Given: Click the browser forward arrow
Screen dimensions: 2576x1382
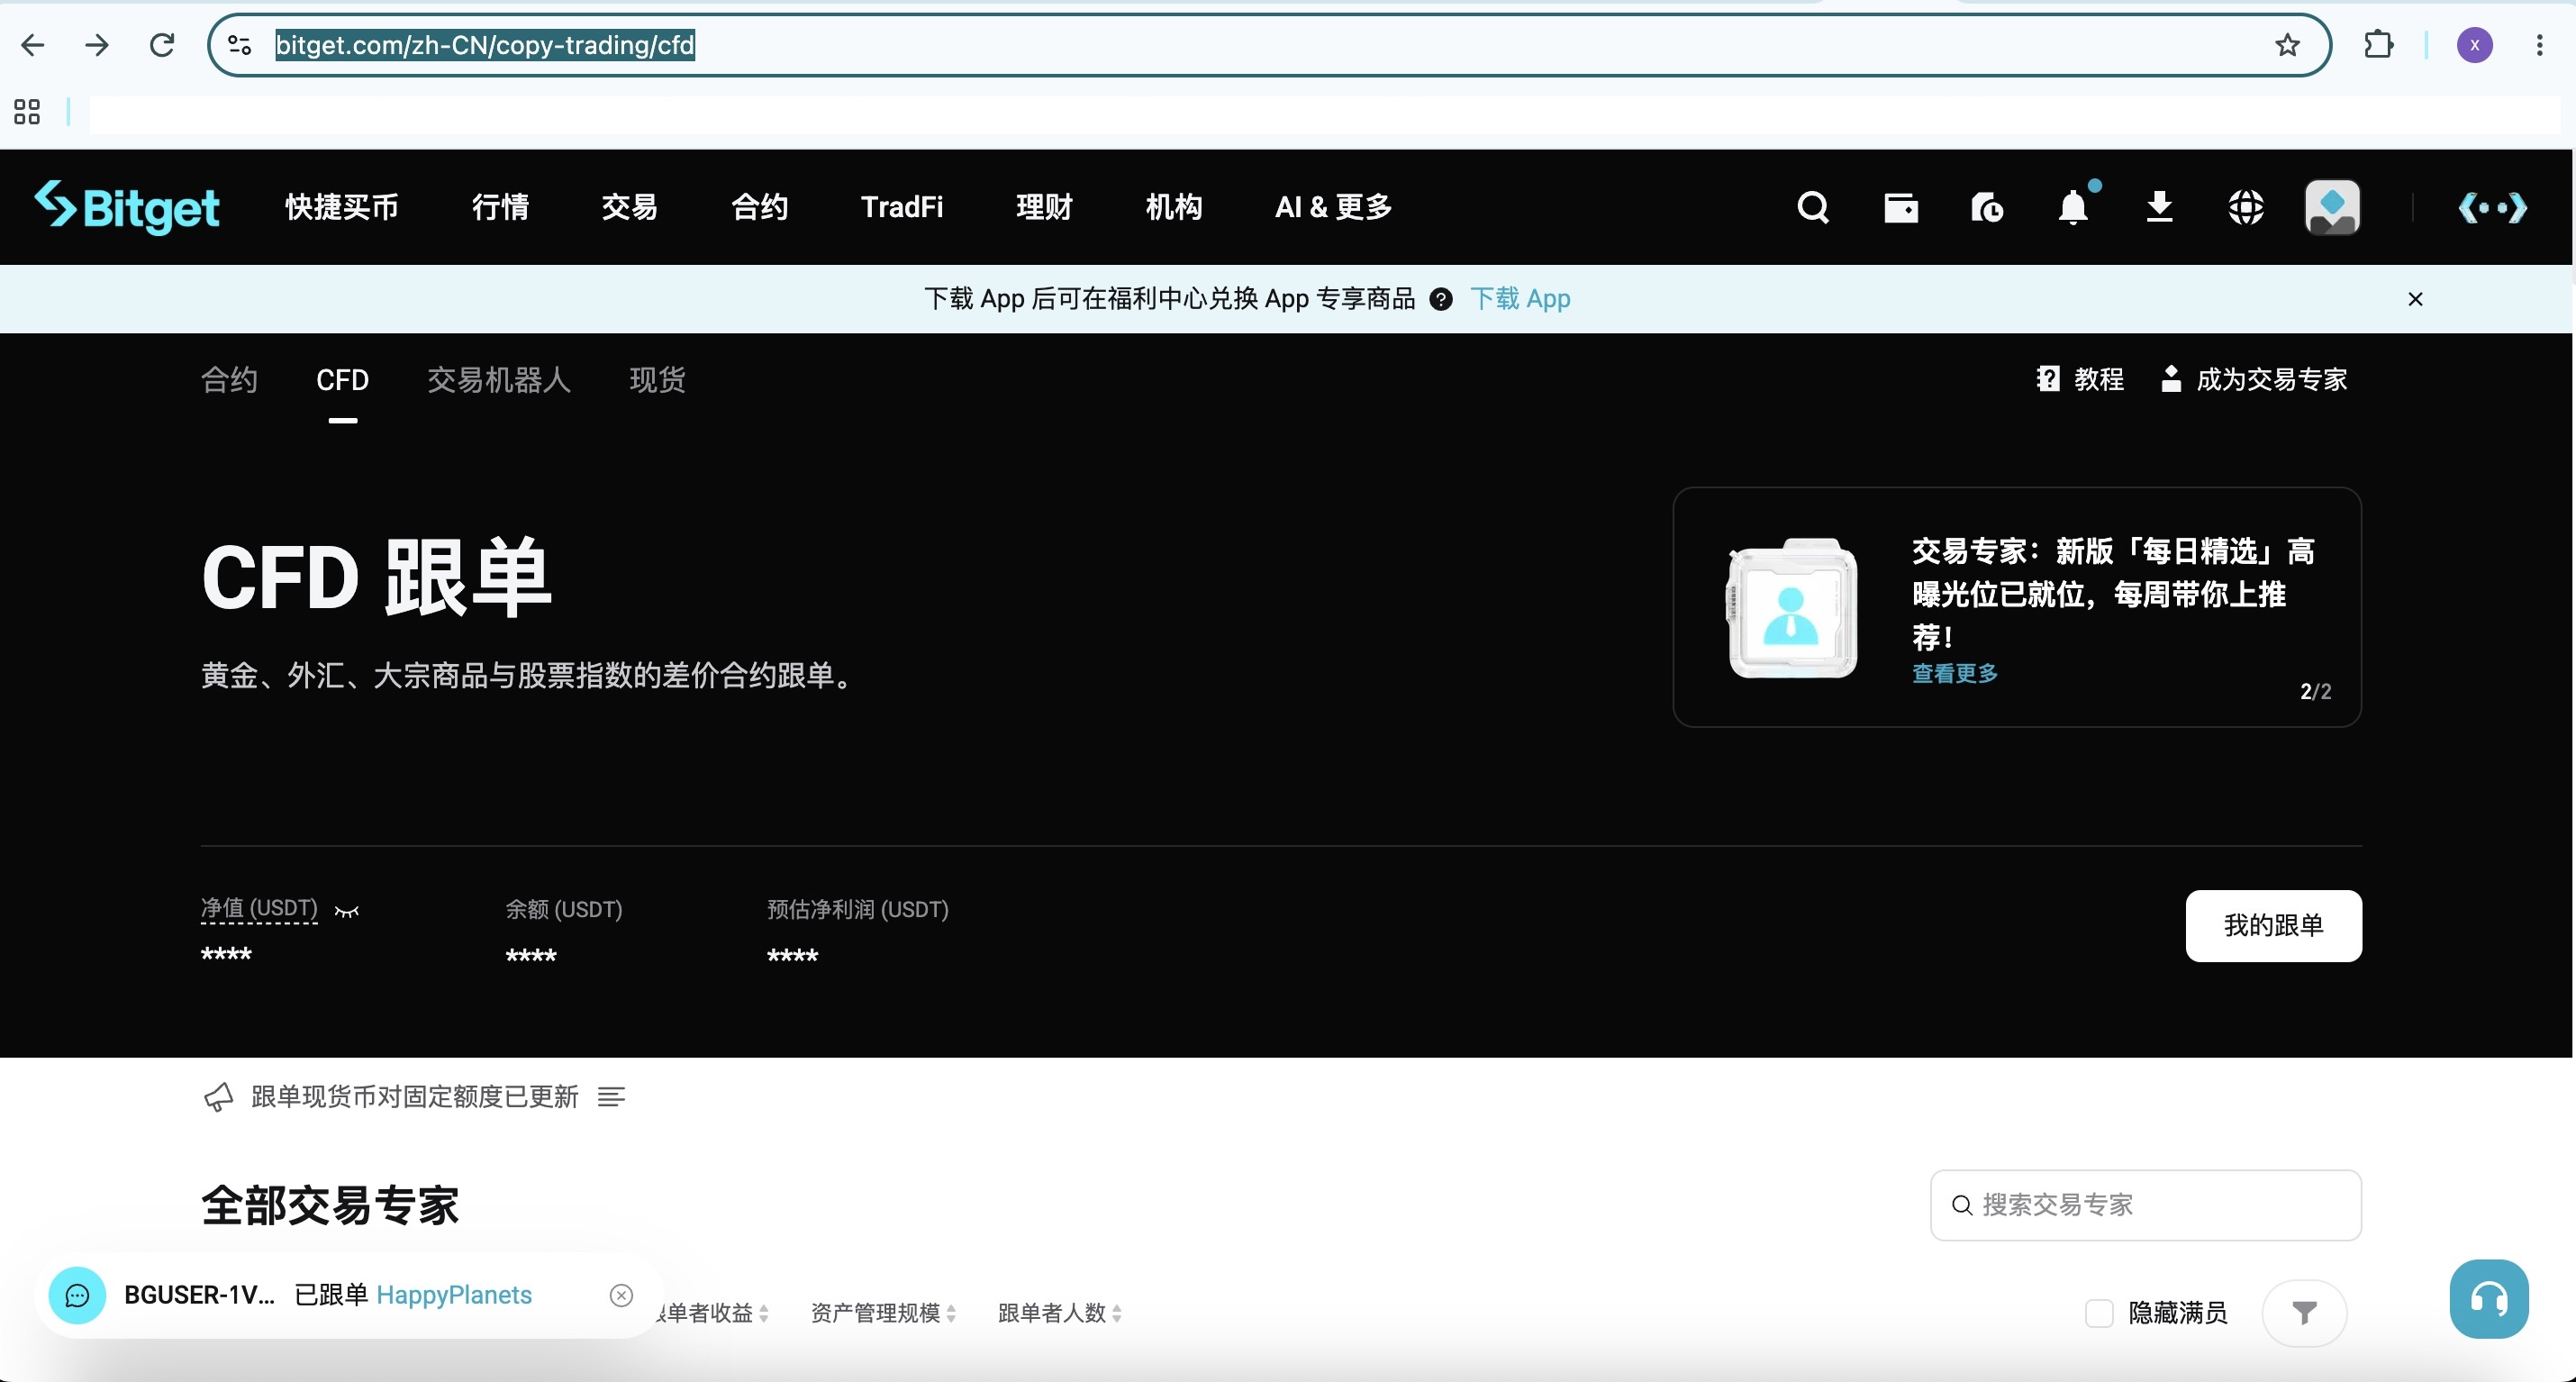Looking at the screenshot, I should [97, 45].
